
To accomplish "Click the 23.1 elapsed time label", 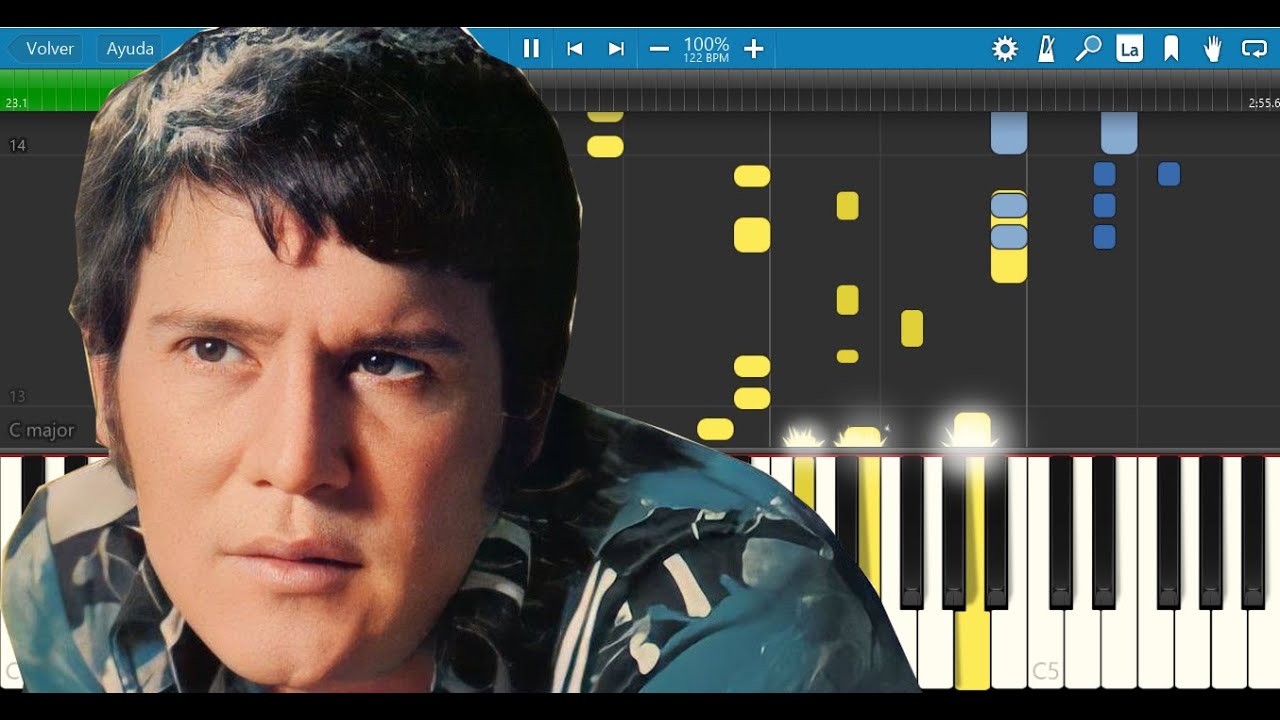I will coord(15,103).
